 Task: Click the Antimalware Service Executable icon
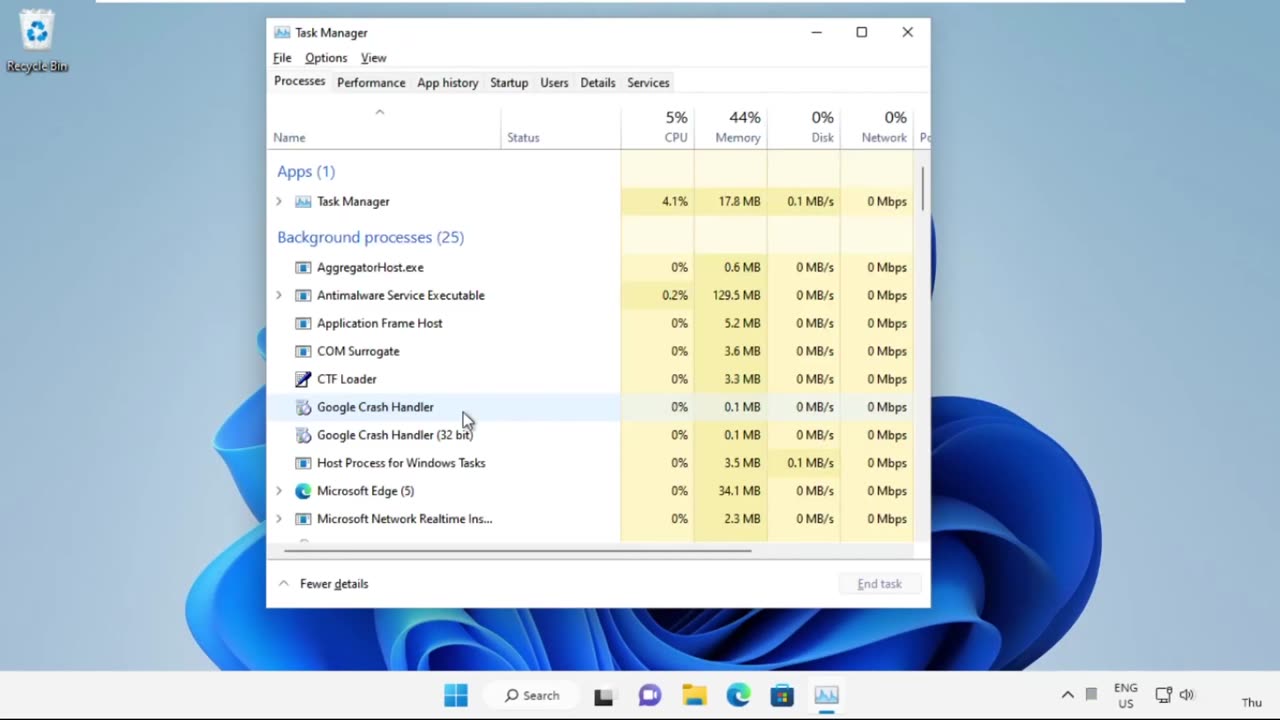pyautogui.click(x=303, y=295)
